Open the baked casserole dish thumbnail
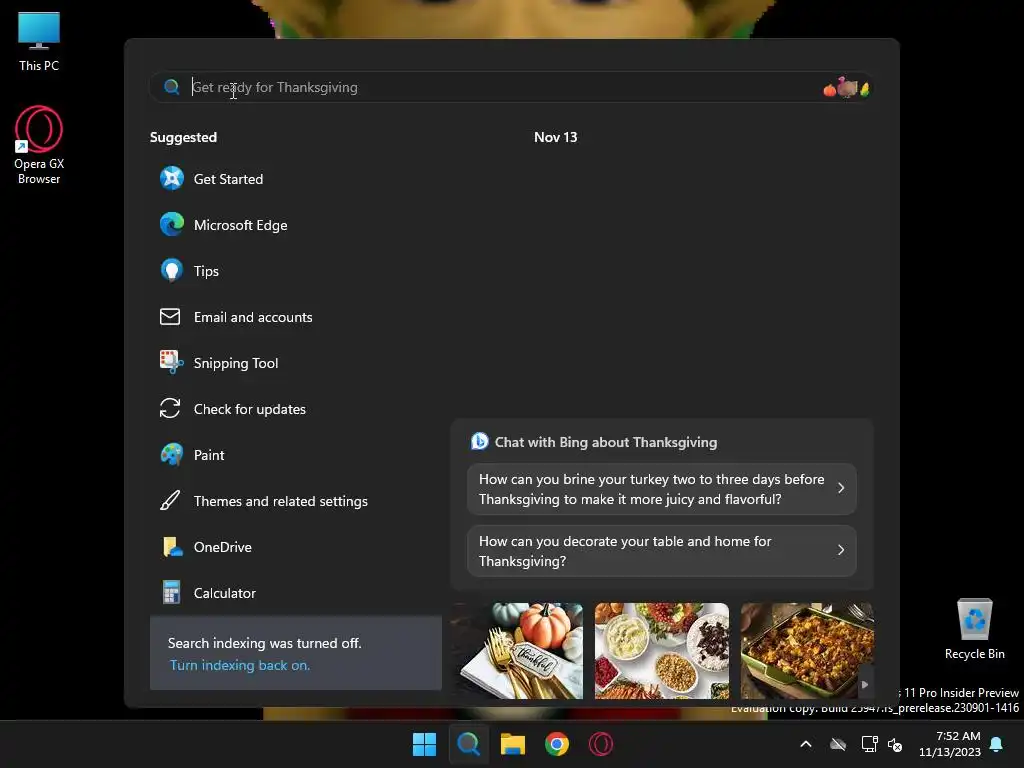The width and height of the screenshot is (1024, 768). [807, 650]
